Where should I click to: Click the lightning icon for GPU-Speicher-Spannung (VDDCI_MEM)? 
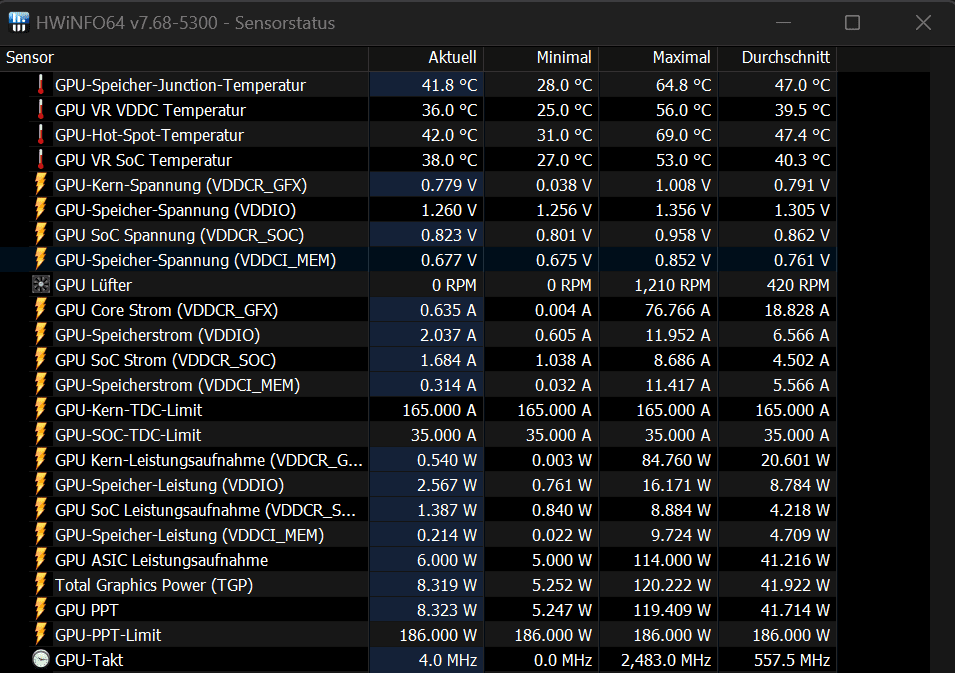click(41, 259)
